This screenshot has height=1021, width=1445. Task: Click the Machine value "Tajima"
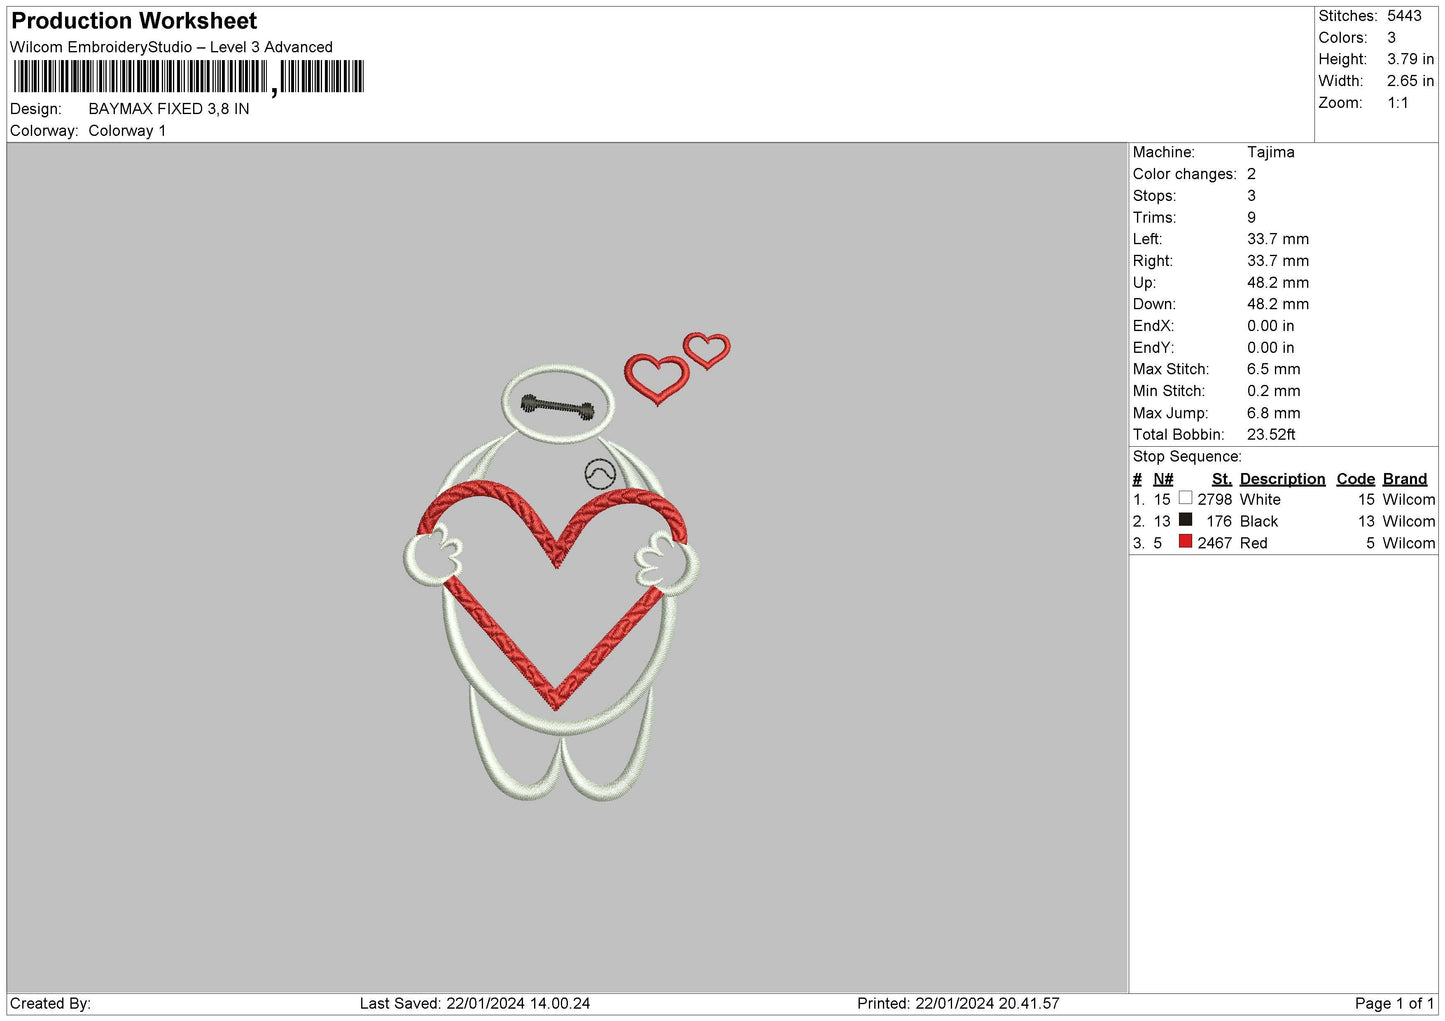point(1271,152)
